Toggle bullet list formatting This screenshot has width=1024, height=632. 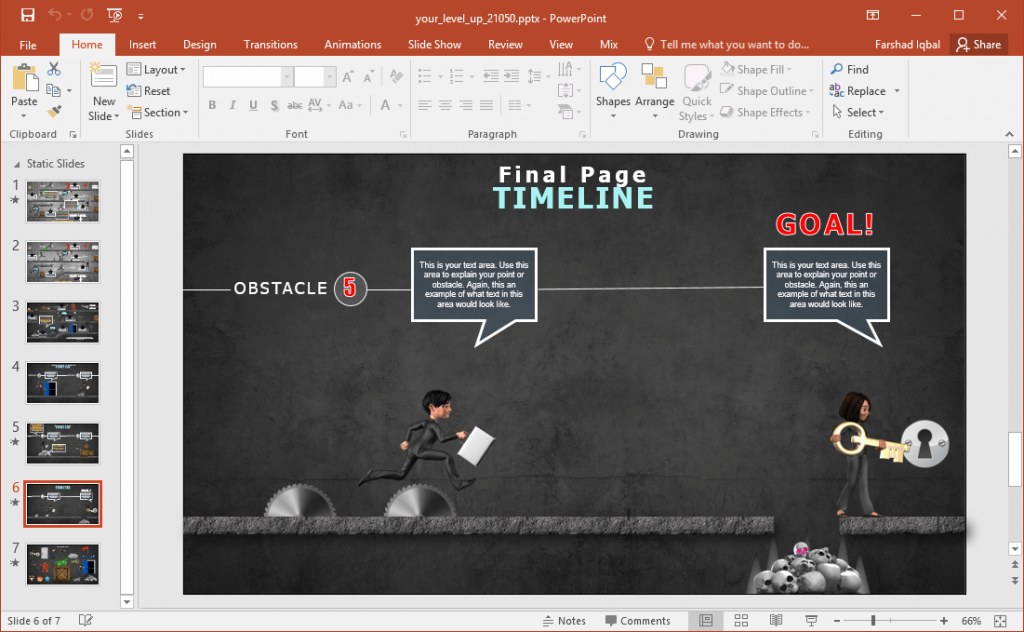pyautogui.click(x=425, y=73)
